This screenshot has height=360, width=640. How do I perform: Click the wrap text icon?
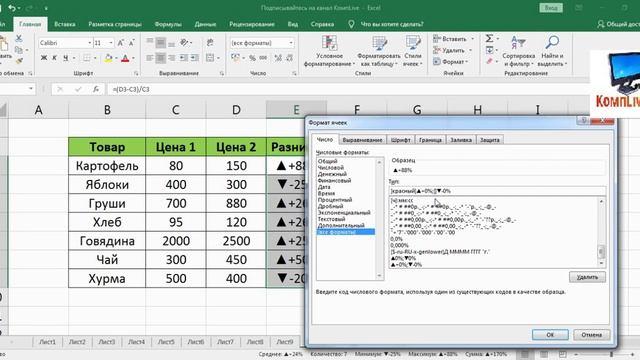pyautogui.click(x=210, y=42)
